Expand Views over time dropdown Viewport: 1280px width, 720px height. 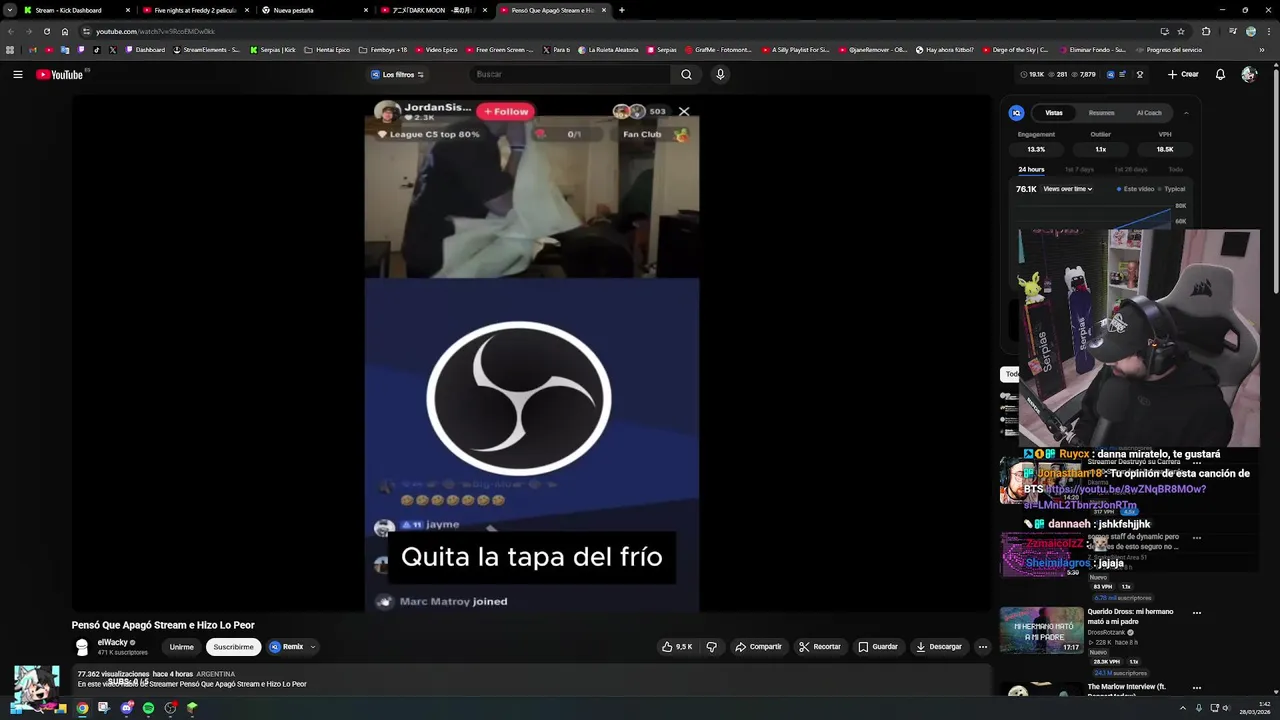pos(1068,189)
